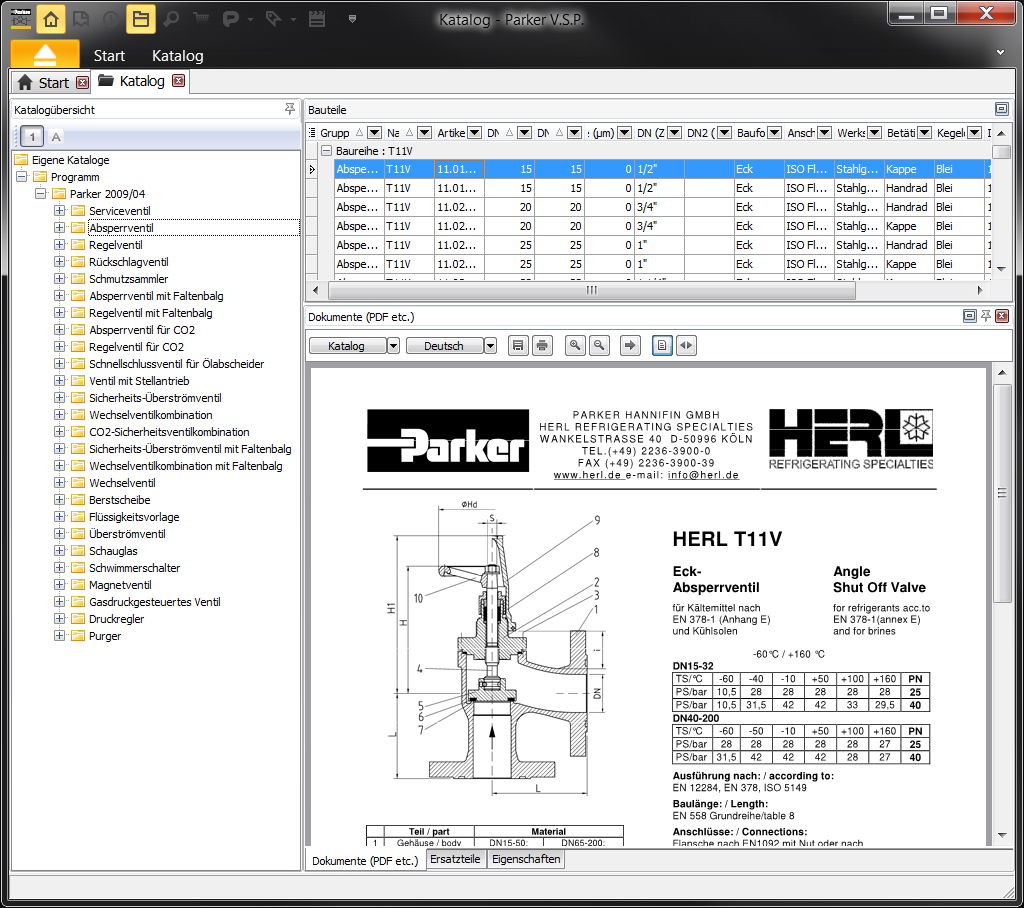The image size is (1024, 908).
Task: Open the Katalog document dropdown arrow
Action: point(393,346)
